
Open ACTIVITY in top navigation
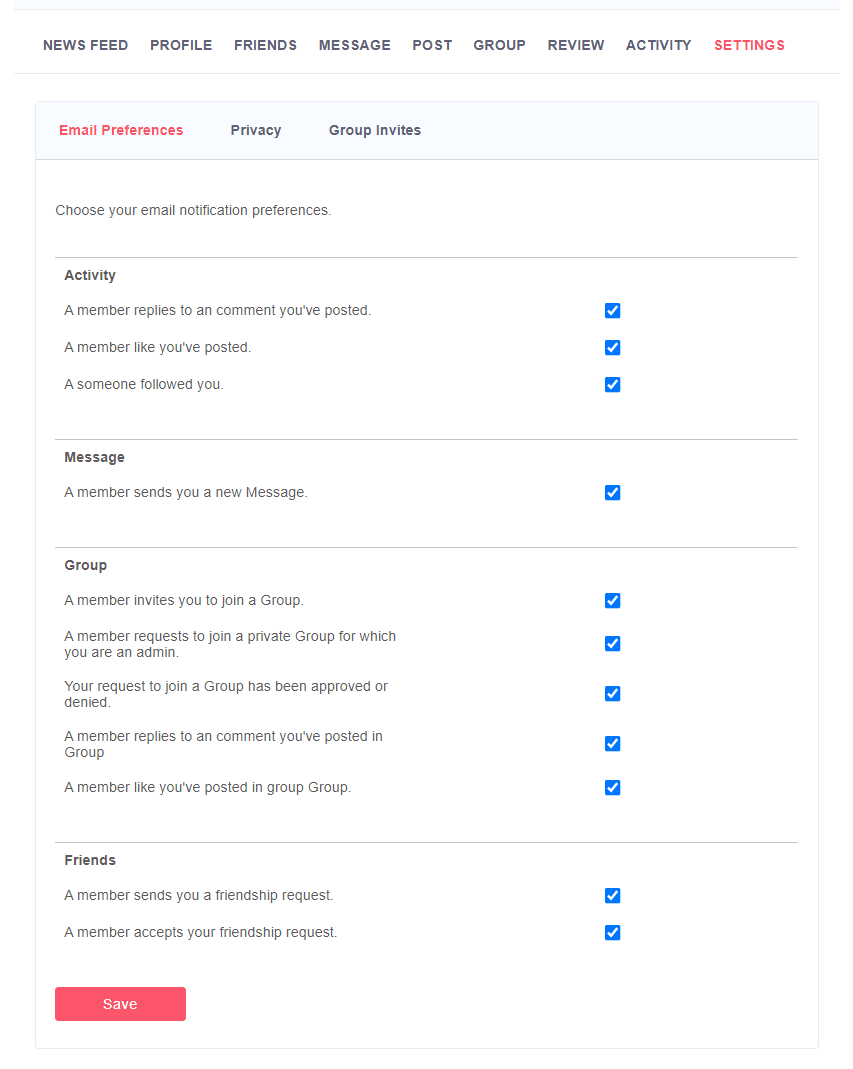point(659,45)
